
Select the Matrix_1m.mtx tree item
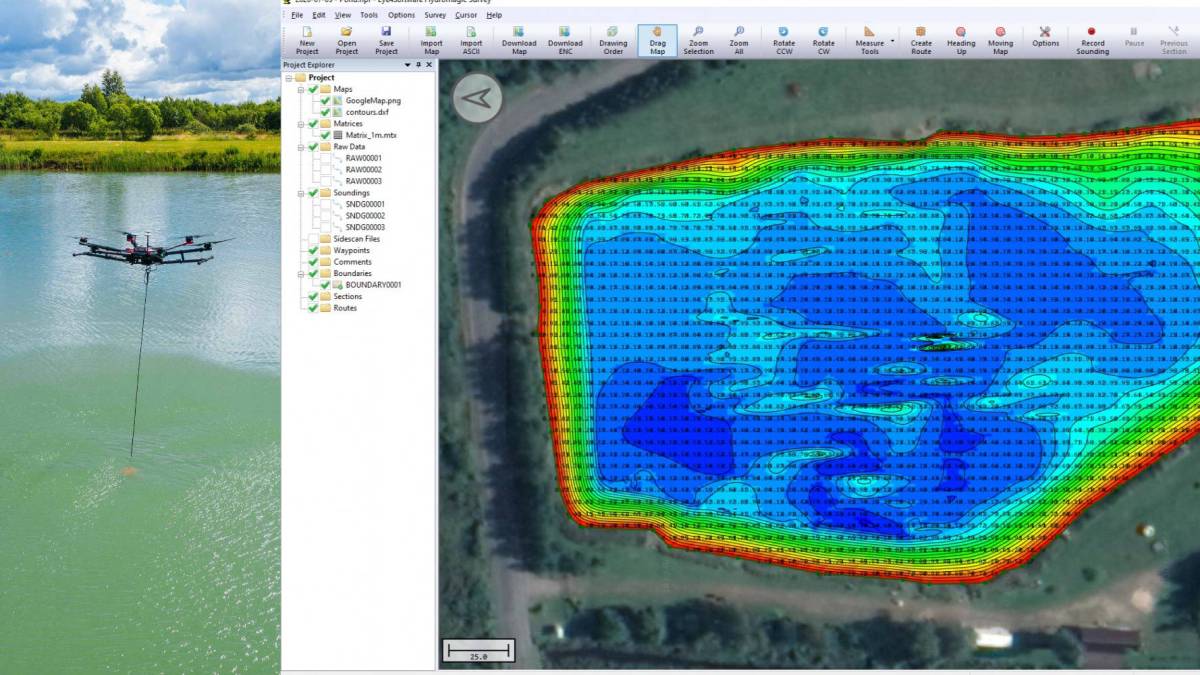tap(371, 135)
